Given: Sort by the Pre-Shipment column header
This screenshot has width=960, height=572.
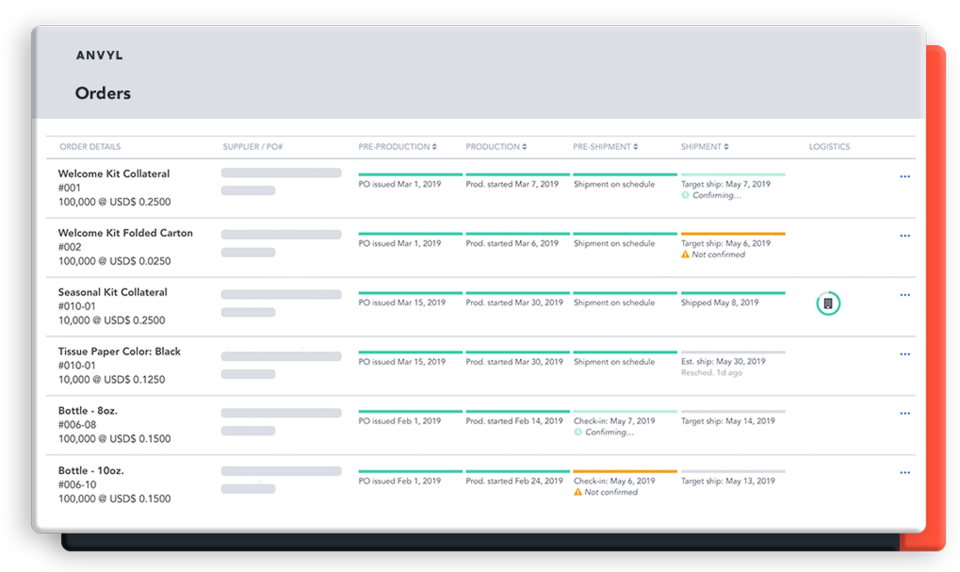Looking at the screenshot, I should point(606,147).
